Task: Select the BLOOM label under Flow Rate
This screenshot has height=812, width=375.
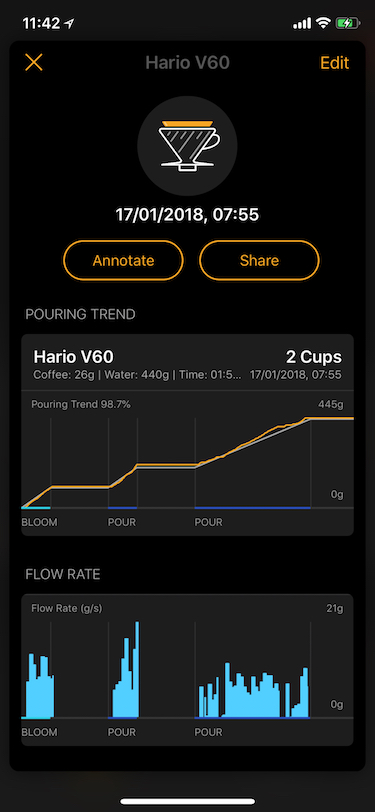Action: point(39,732)
